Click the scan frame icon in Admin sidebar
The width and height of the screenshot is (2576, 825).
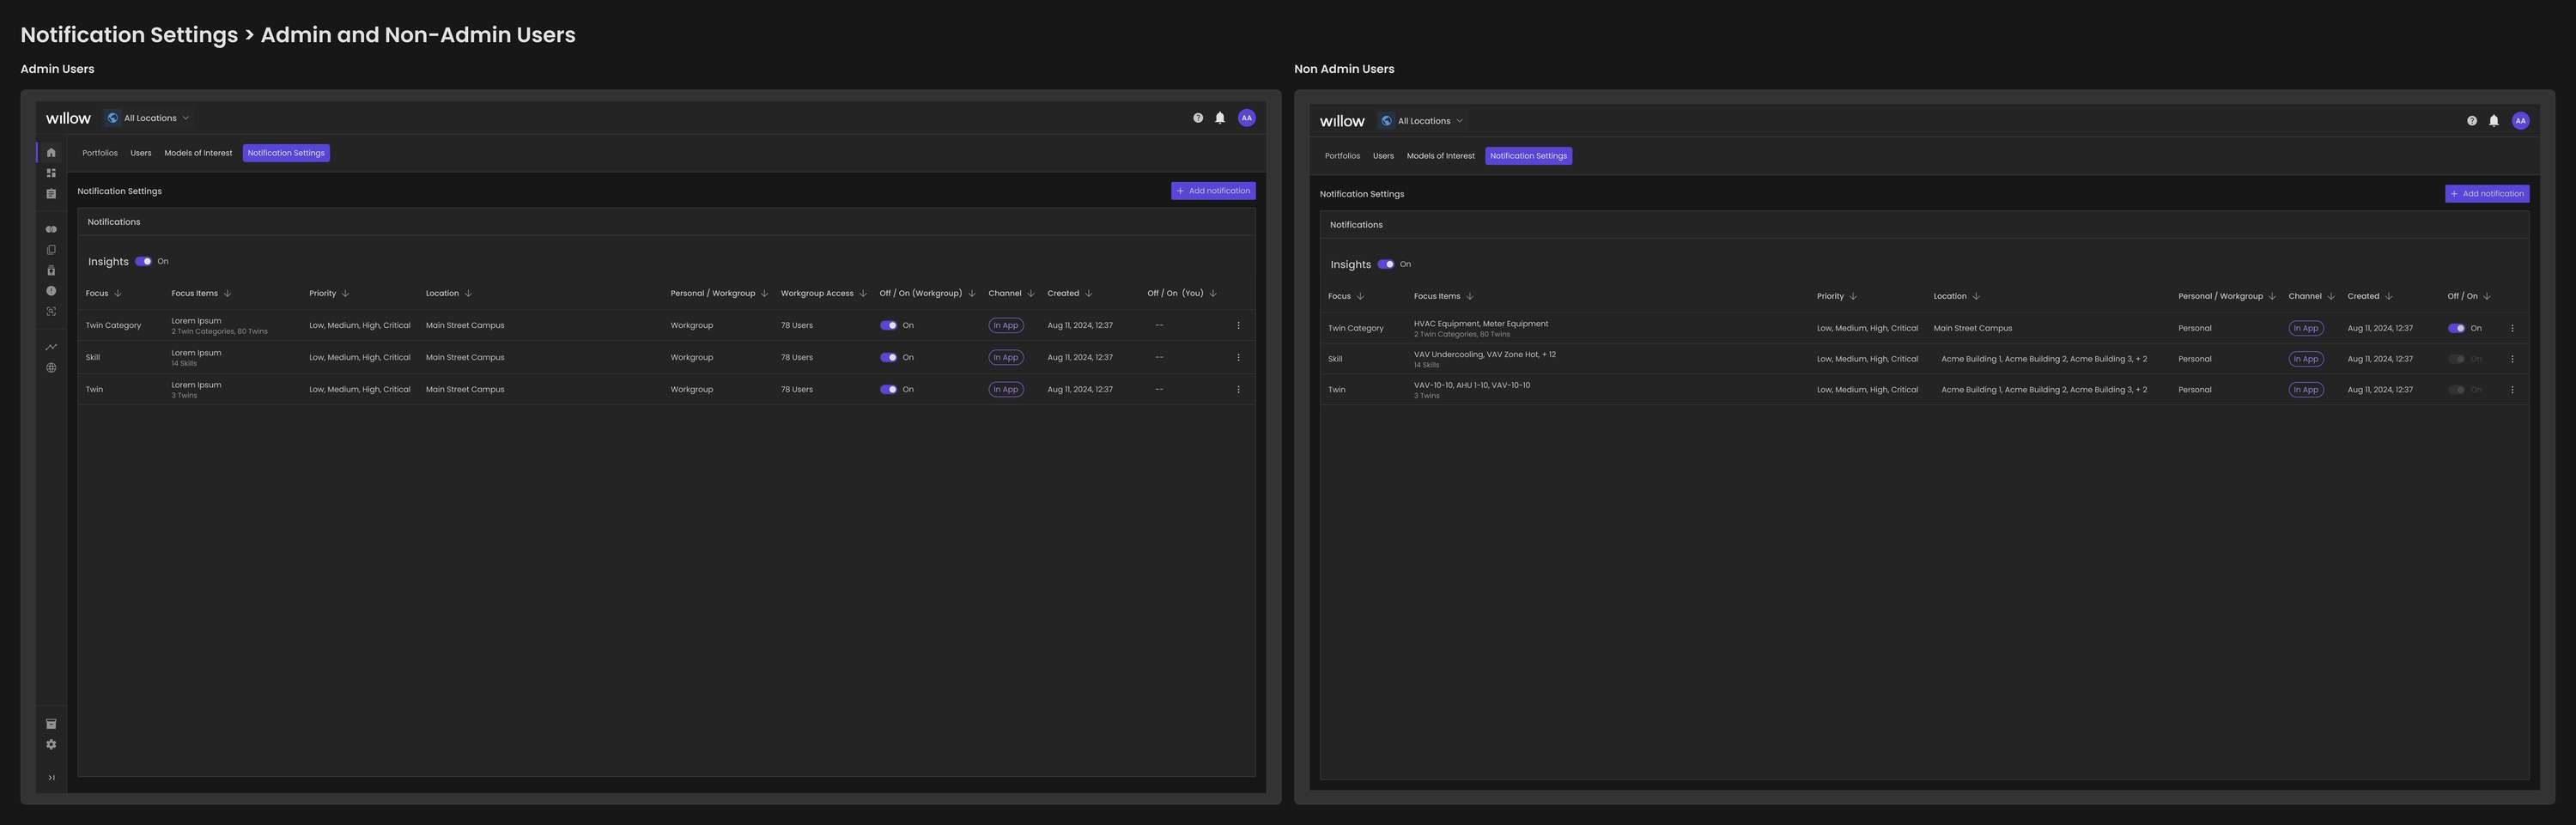click(x=51, y=311)
